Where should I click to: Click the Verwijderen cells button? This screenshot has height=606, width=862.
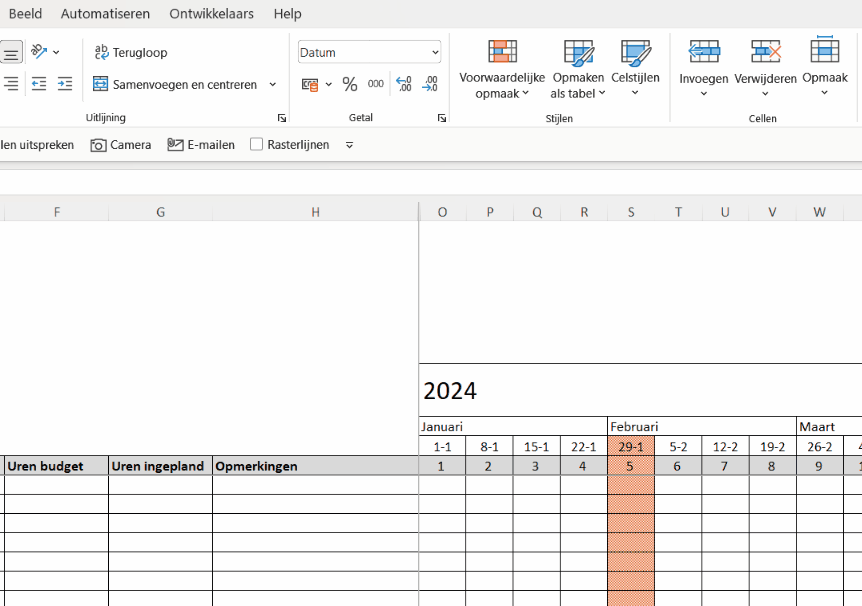click(765, 69)
